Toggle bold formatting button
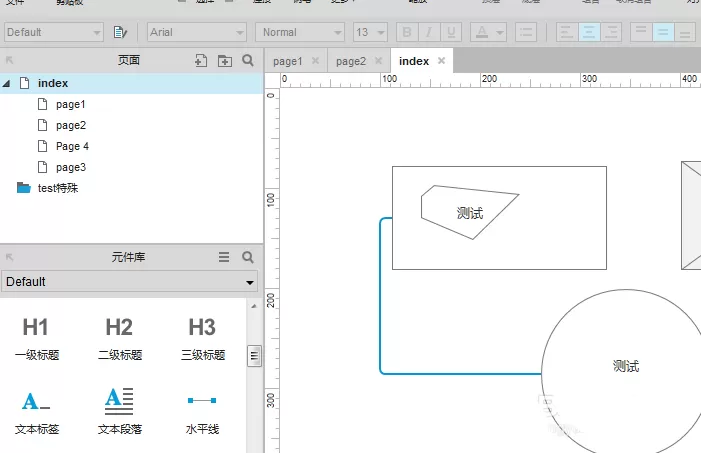Viewport: 701px width, 453px height. [407, 32]
